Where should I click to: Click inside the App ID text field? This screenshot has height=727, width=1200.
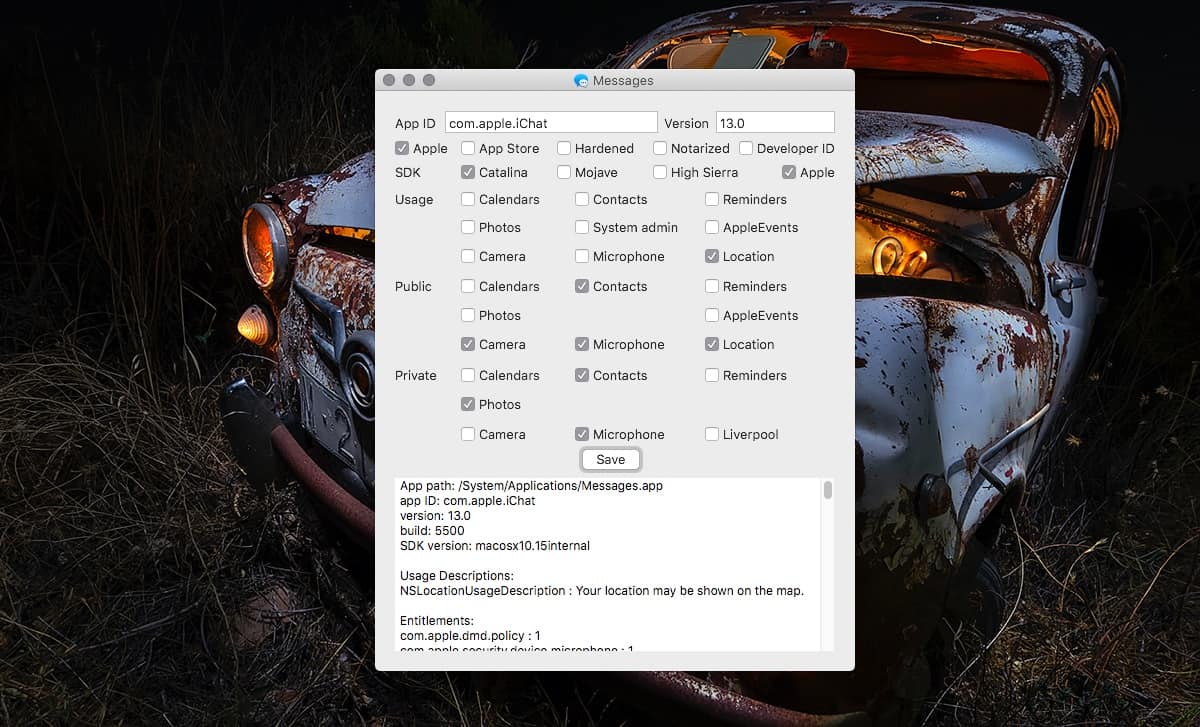click(x=550, y=122)
